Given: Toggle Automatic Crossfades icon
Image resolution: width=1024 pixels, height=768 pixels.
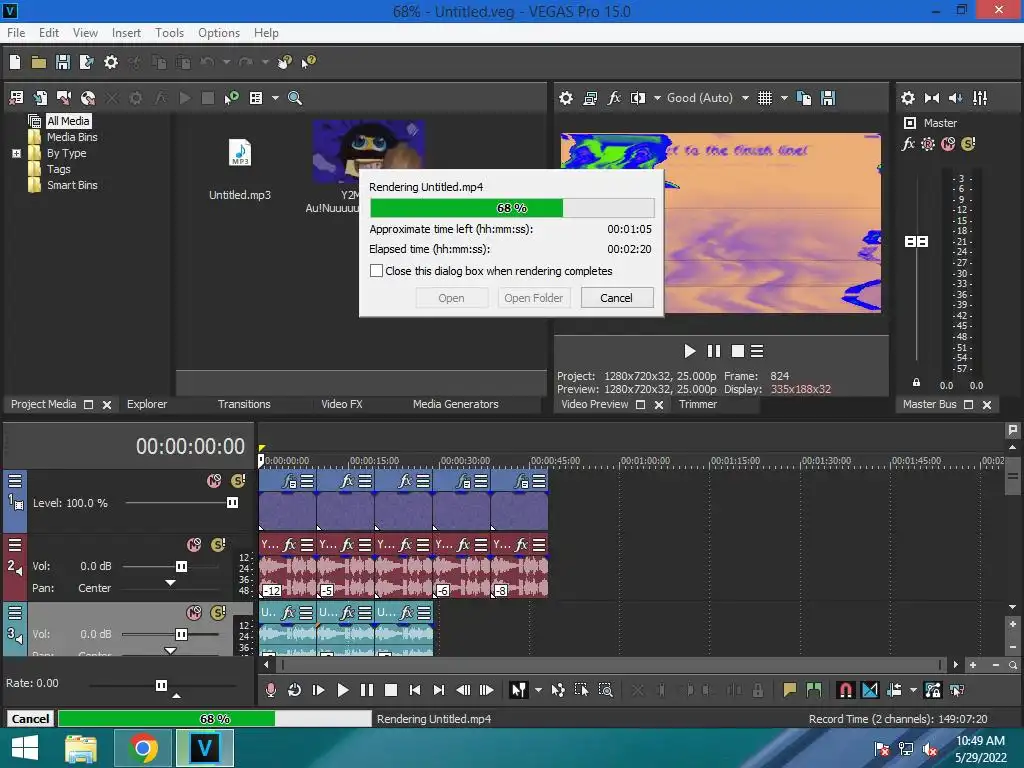Looking at the screenshot, I should point(870,690).
